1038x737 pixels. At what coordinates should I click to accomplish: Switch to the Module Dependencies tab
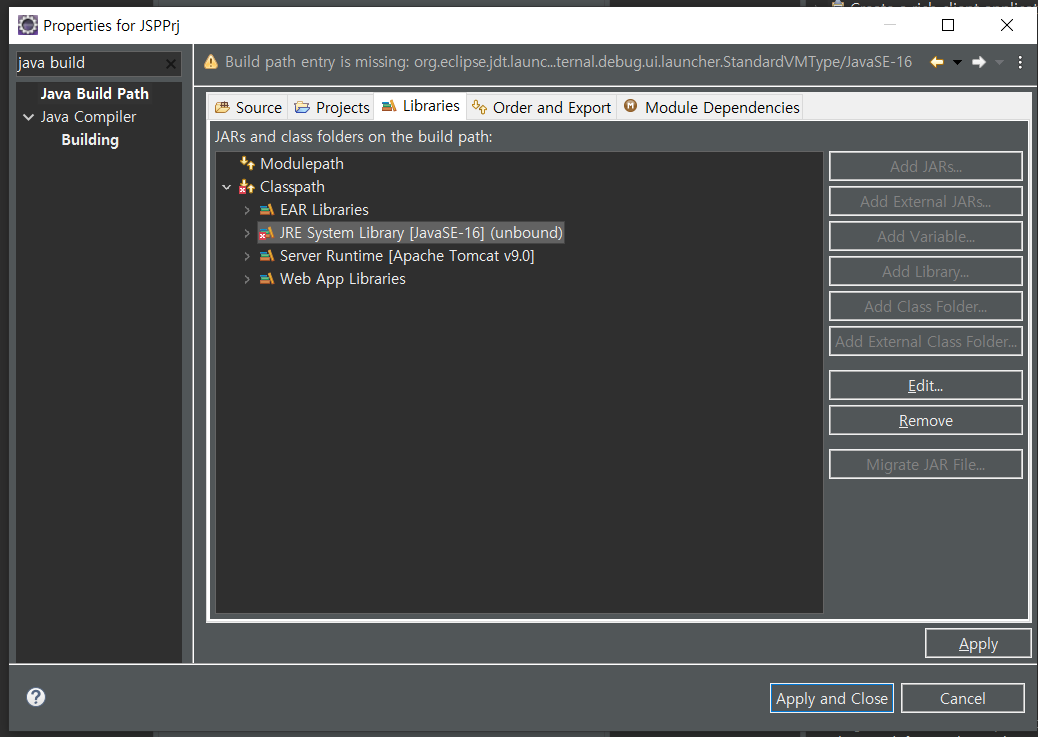tap(712, 107)
